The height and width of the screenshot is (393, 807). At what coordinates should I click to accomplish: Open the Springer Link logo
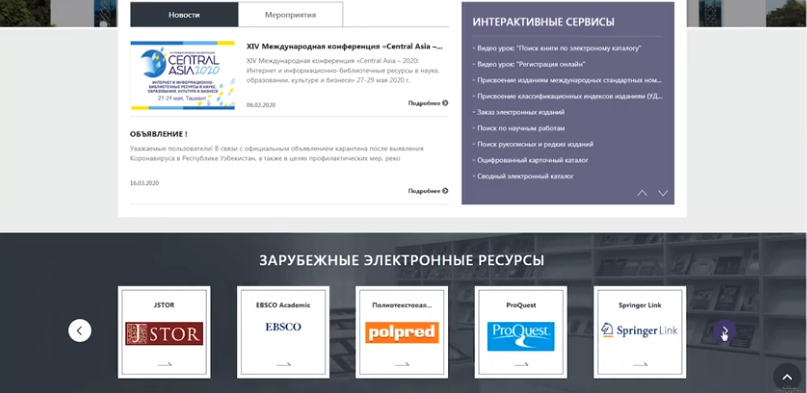click(x=640, y=330)
